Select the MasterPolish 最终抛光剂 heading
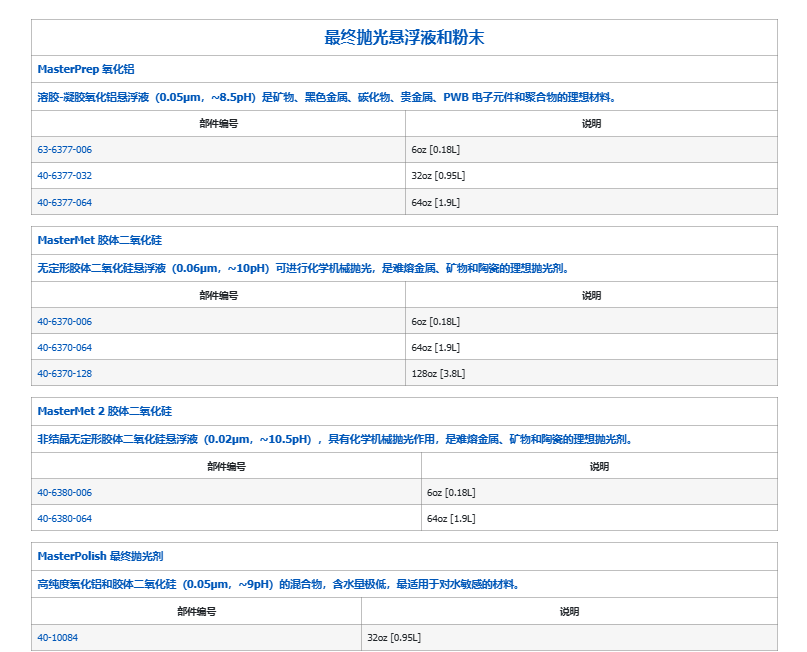The image size is (807, 652). 100,556
